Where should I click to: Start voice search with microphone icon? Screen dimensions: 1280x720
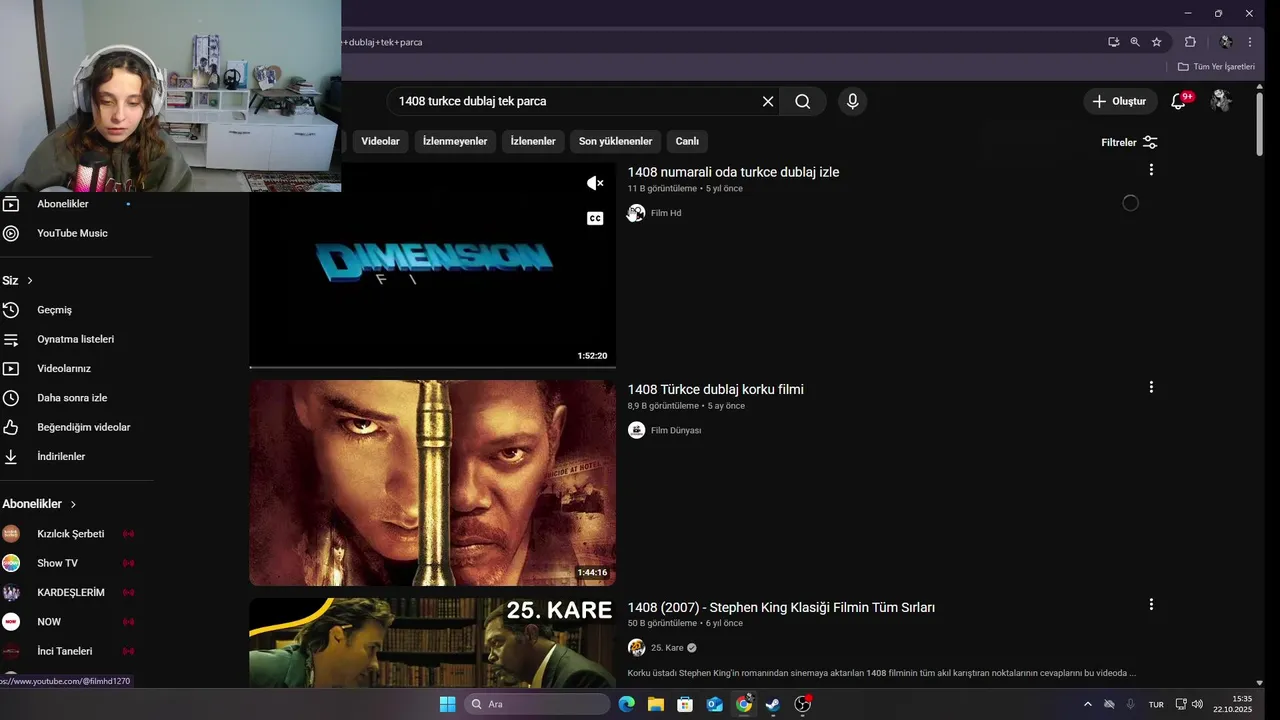[x=852, y=101]
